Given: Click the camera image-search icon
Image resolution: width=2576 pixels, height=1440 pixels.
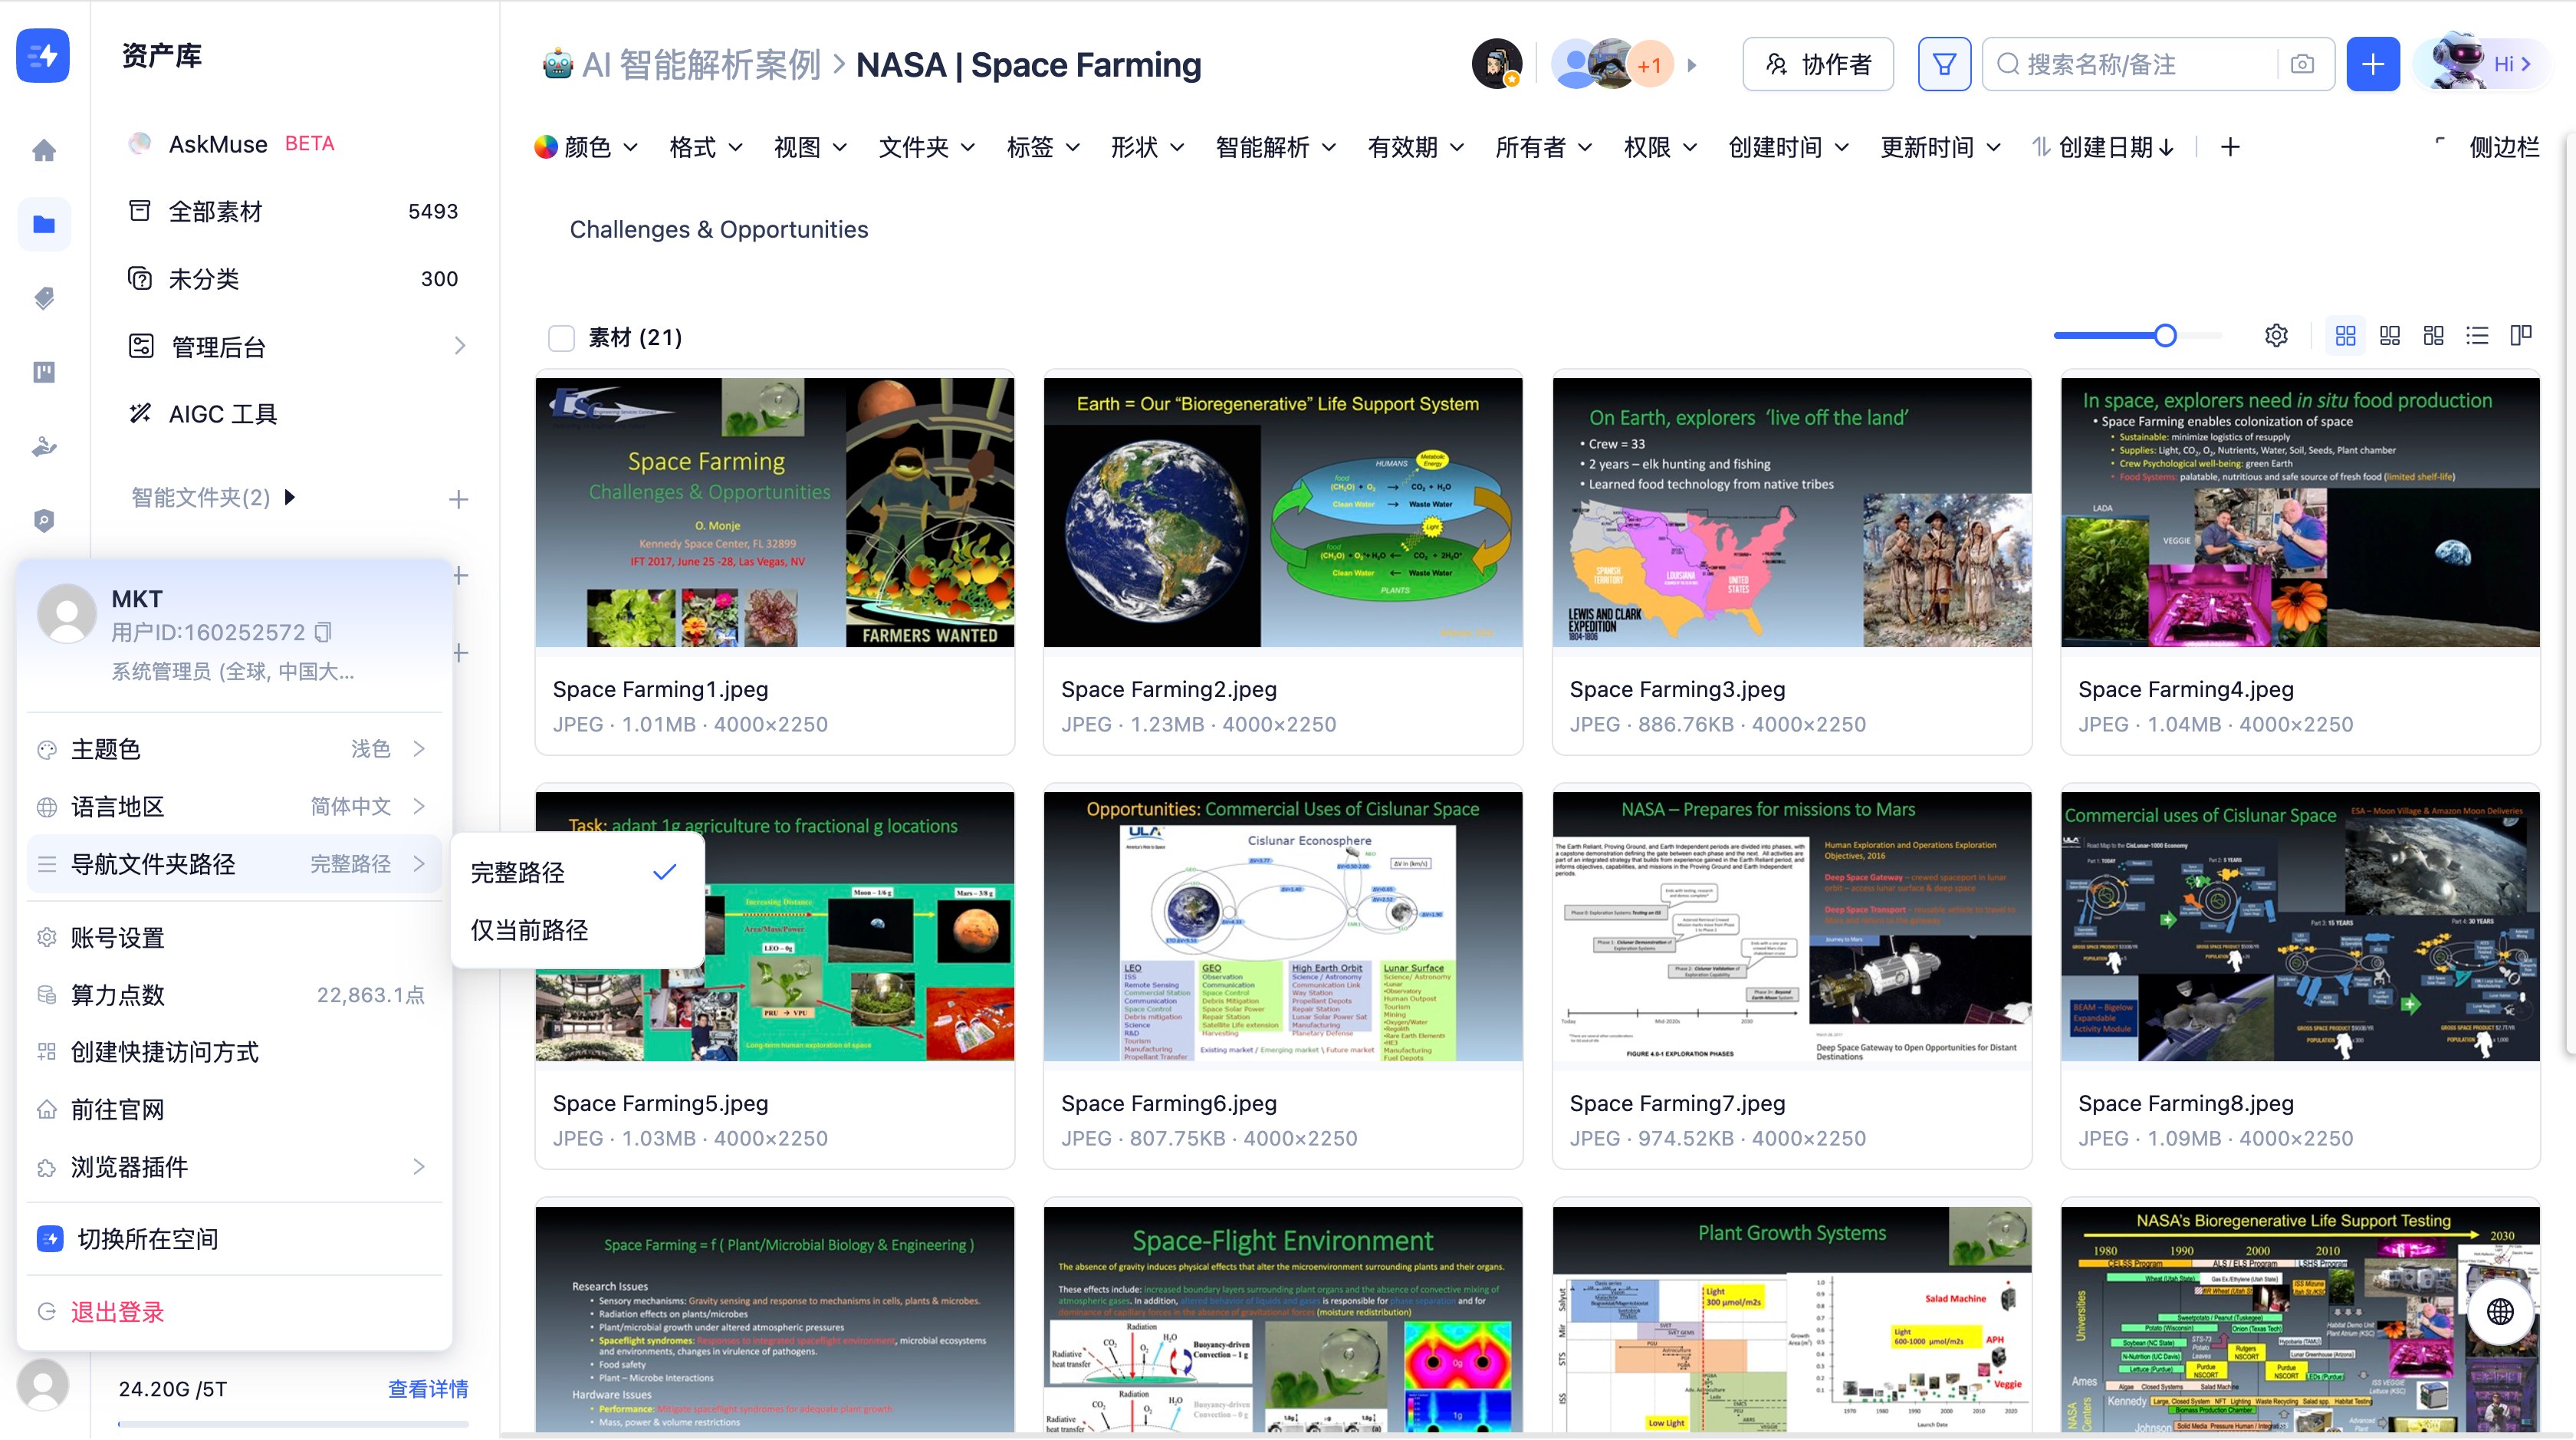Looking at the screenshot, I should [2302, 64].
